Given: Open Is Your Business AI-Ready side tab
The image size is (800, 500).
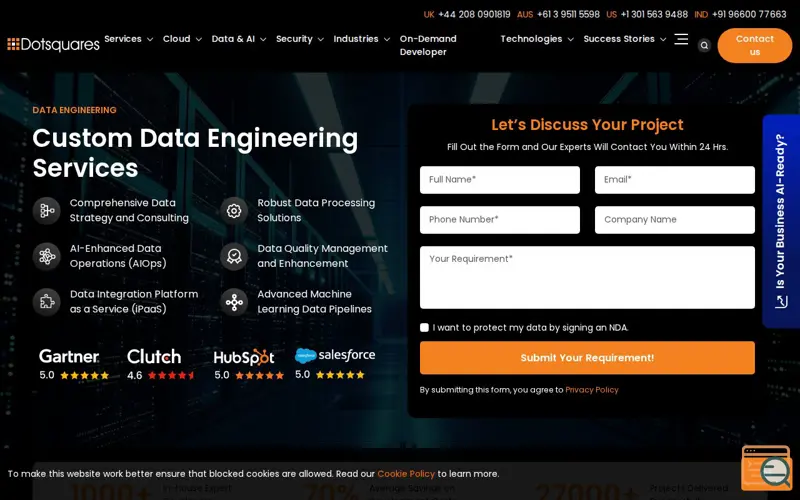Looking at the screenshot, I should point(781,221).
